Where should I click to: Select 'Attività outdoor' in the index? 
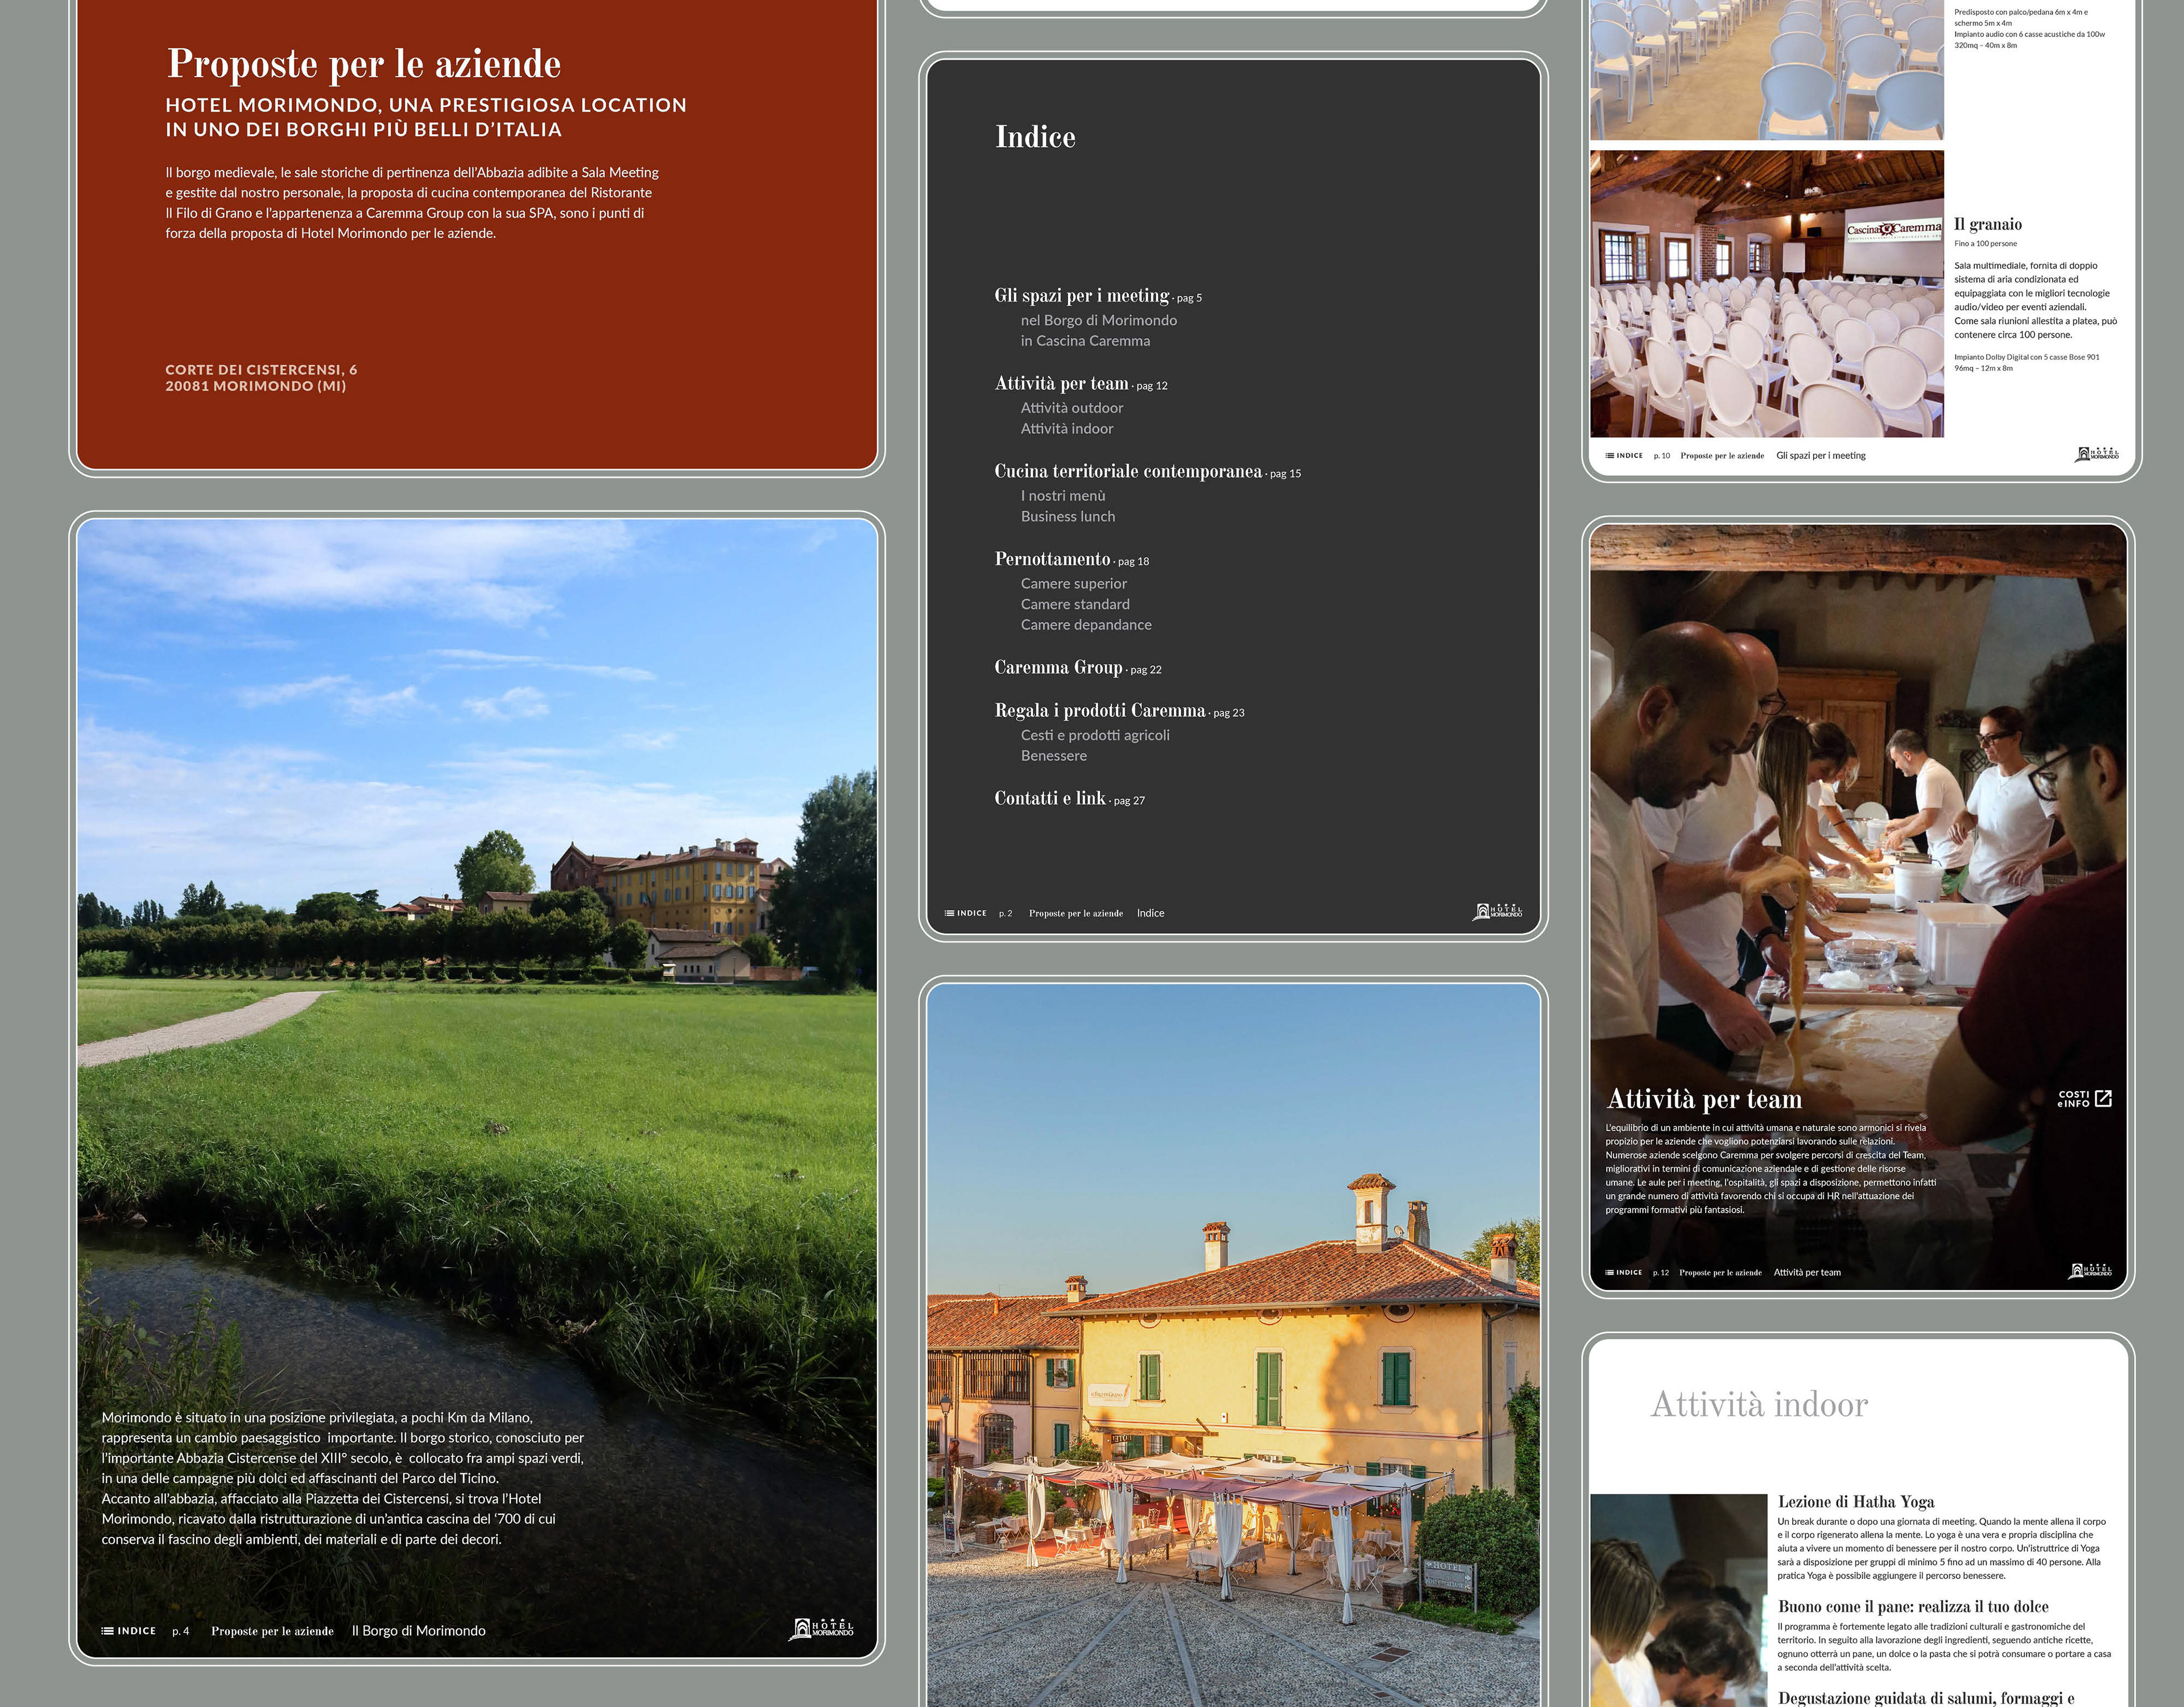click(1071, 408)
